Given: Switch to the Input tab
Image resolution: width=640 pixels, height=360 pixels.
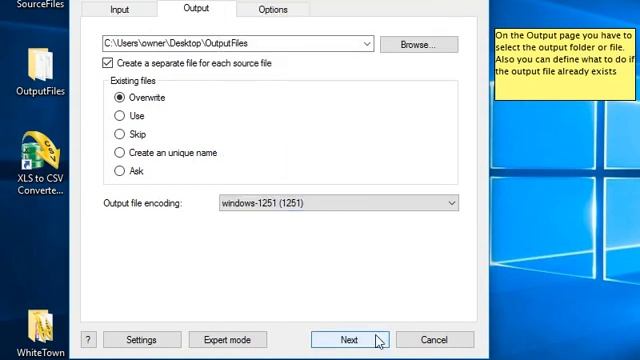Looking at the screenshot, I should pyautogui.click(x=119, y=9).
